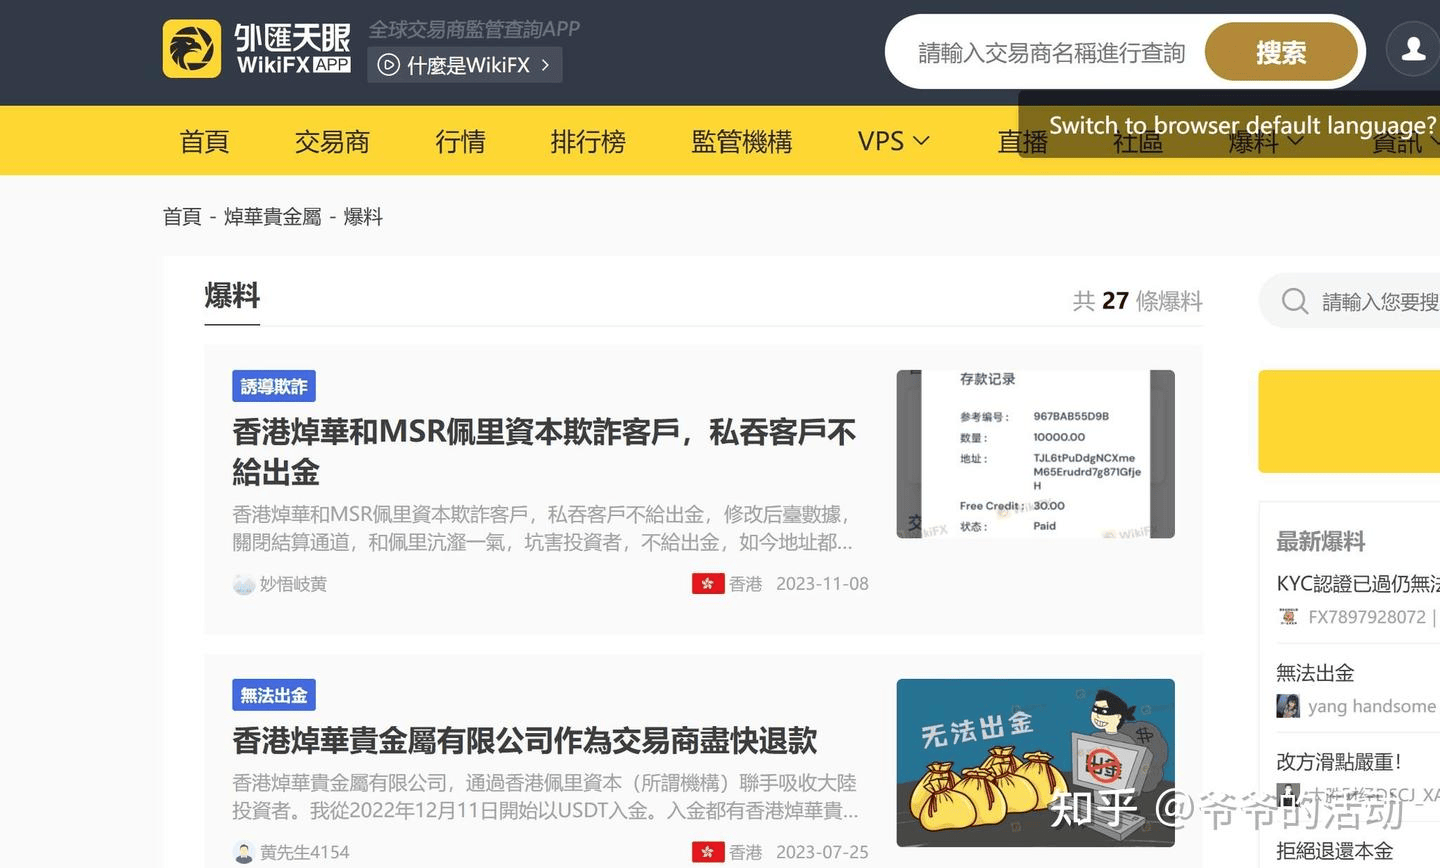Expand the VPS dropdown menu
1440x868 pixels.
(x=893, y=141)
